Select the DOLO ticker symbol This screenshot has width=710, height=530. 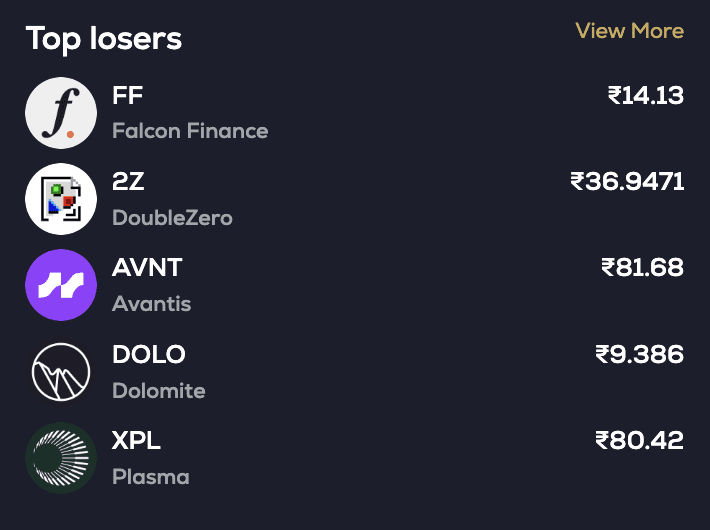149,354
